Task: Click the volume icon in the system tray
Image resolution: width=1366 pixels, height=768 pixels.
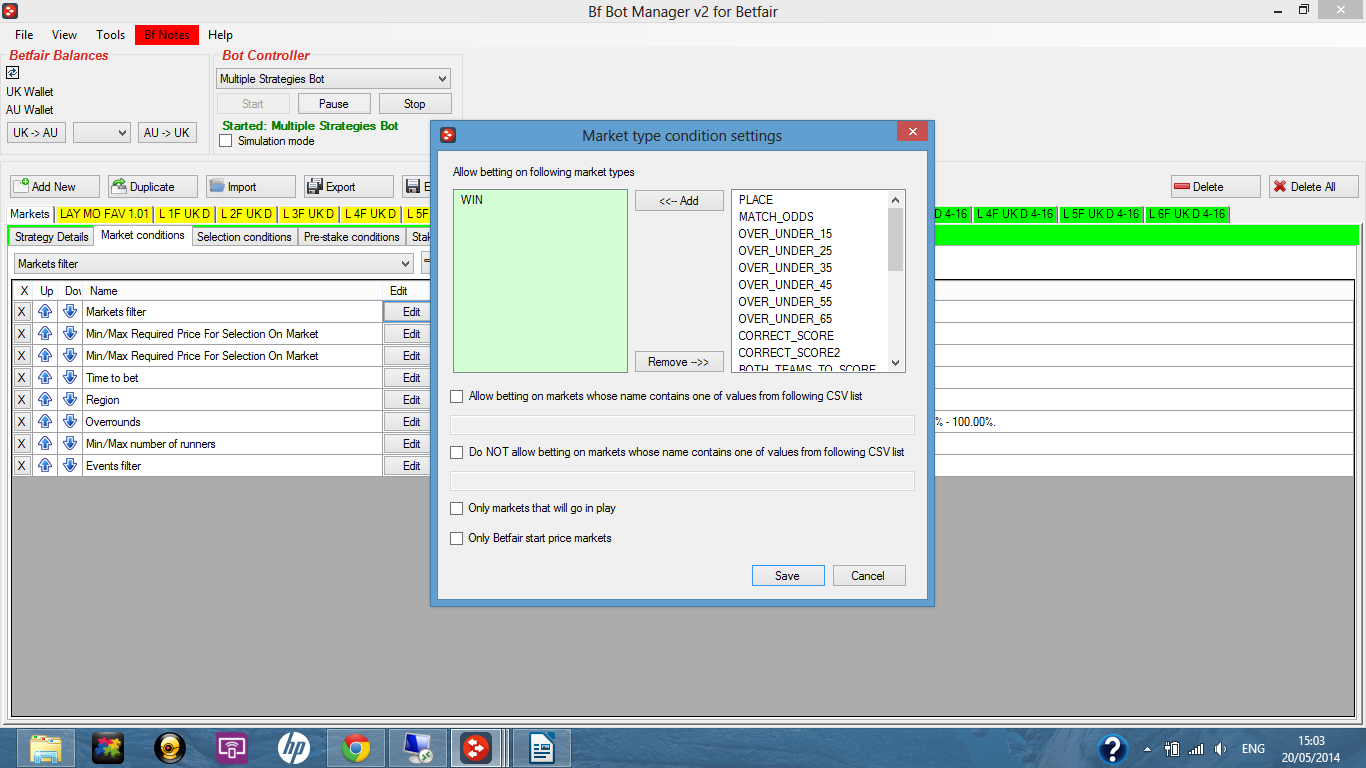Action: [1220, 749]
